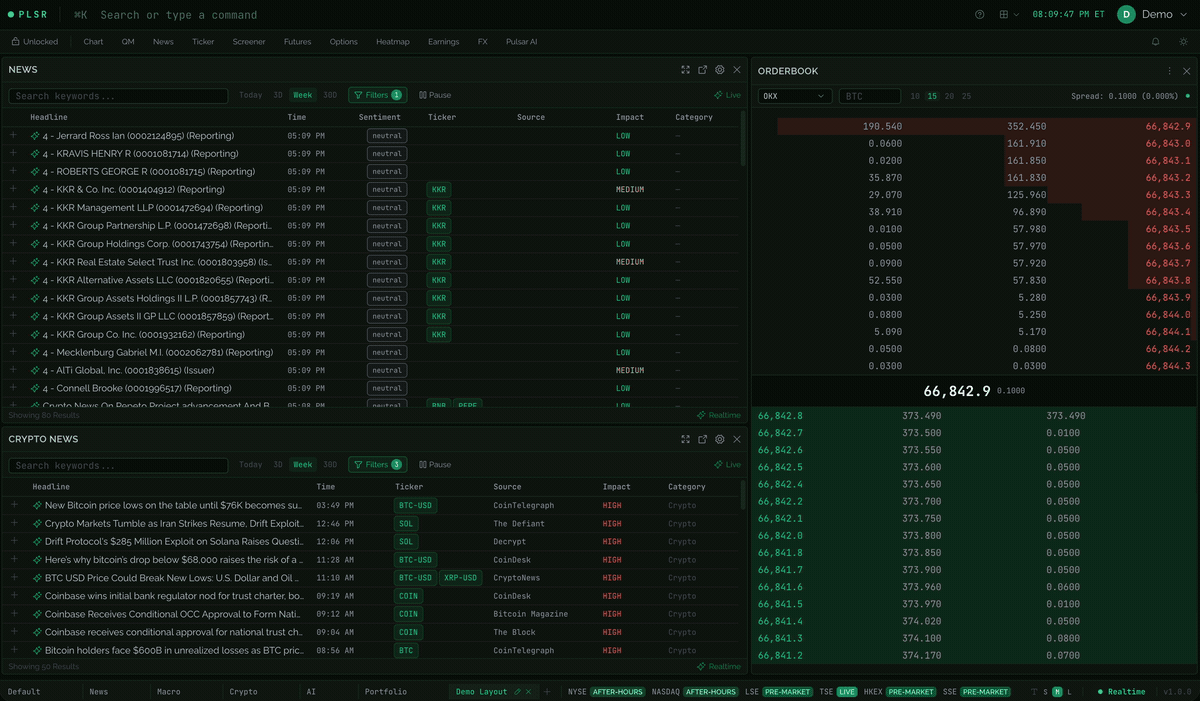Viewport: 1200px width, 701px height.
Task: Open the Orderbook panel options menu
Action: coord(1169,71)
